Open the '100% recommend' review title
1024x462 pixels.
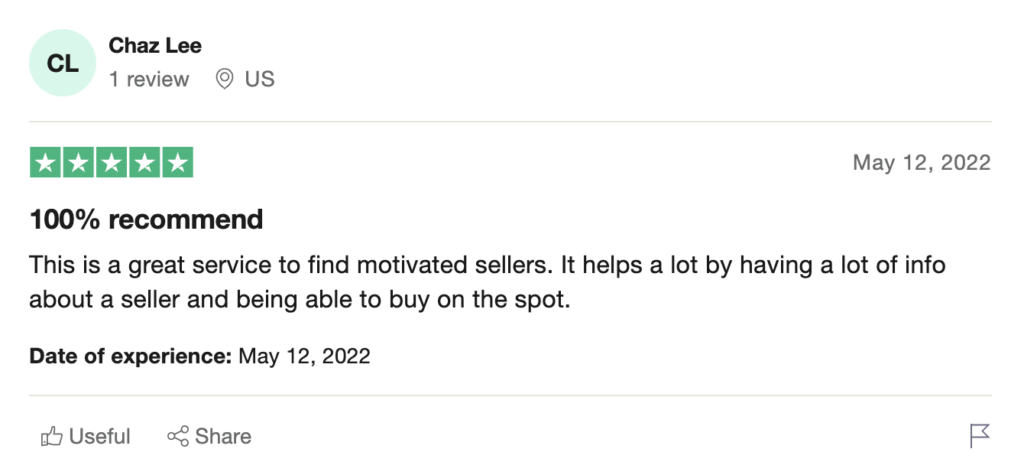pyautogui.click(x=146, y=219)
